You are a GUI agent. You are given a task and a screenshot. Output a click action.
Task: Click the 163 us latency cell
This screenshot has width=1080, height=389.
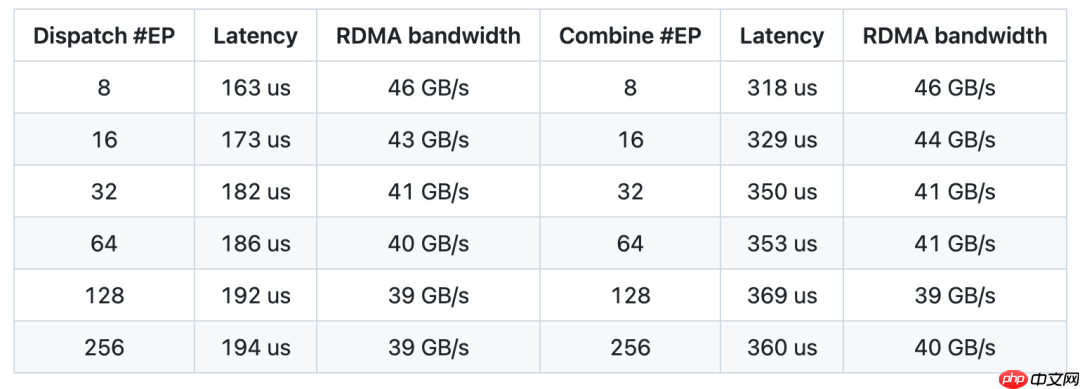256,87
